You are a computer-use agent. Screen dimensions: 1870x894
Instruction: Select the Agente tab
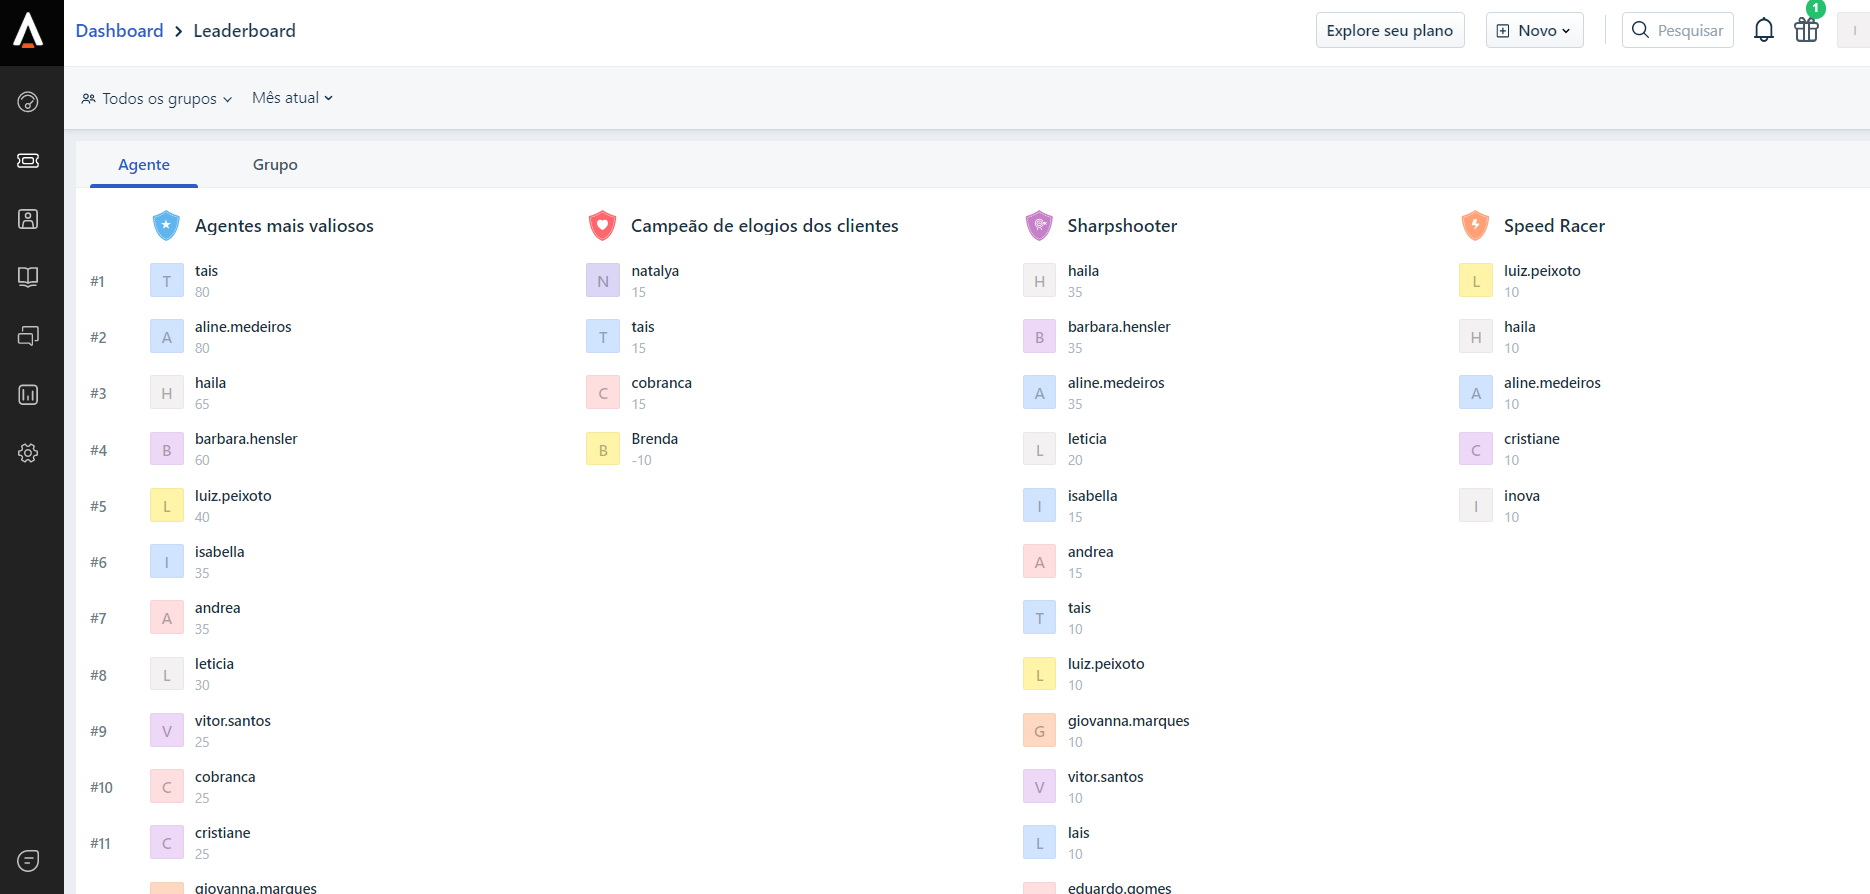[144, 165]
